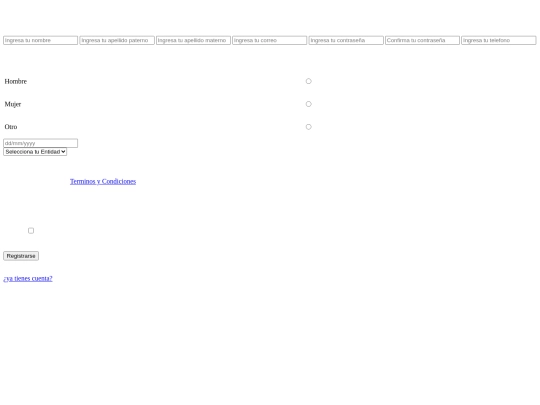Pick the Otro radio button

[x=309, y=127]
